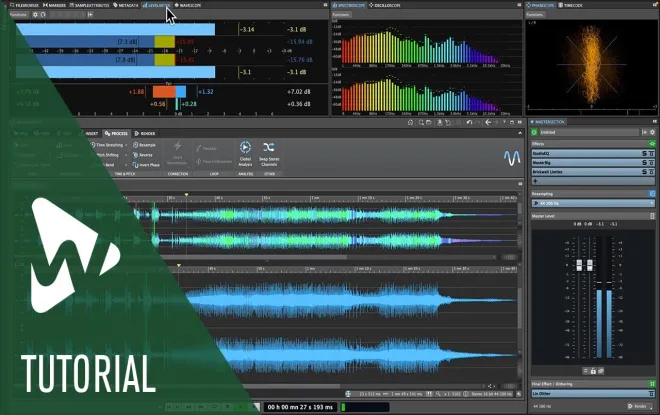This screenshot has height=415, width=660.
Task: Toggle Effects pane visibility eye
Action: tap(652, 144)
